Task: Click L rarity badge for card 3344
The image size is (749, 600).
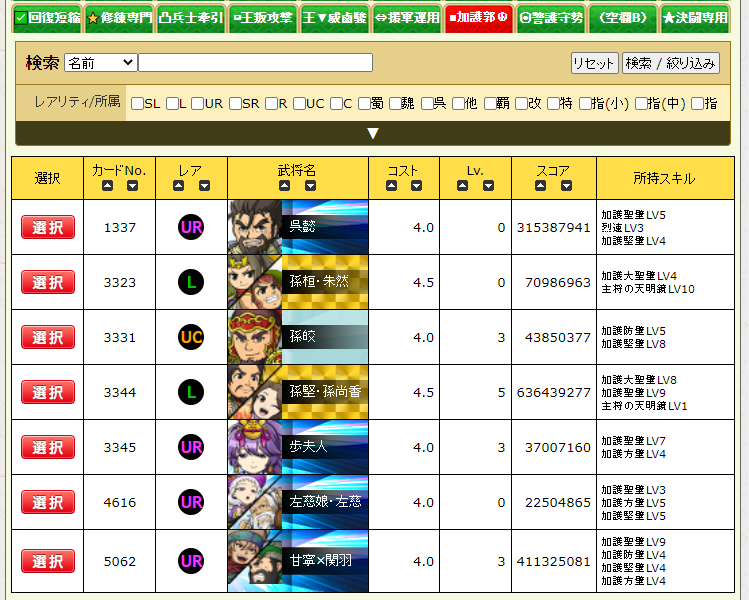Action: (x=191, y=392)
